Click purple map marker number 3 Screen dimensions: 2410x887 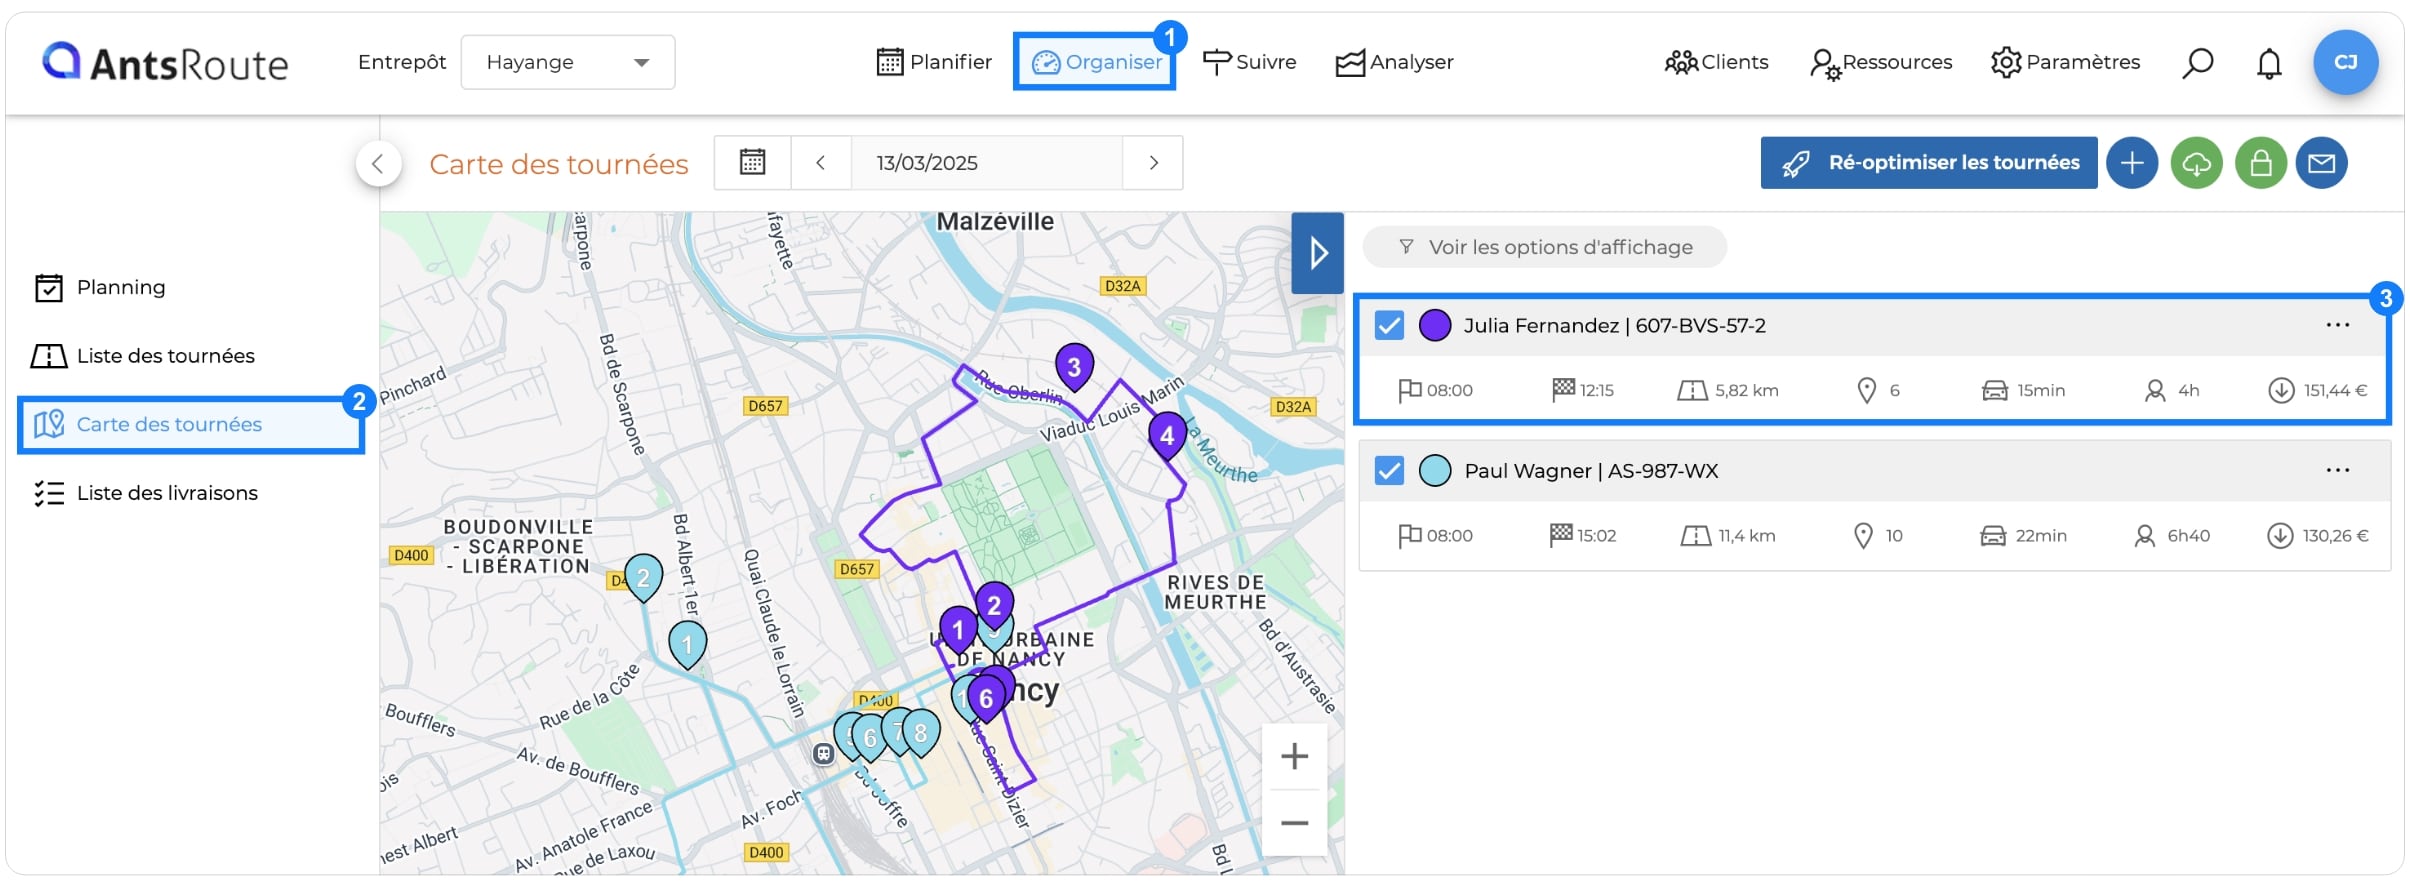tap(1074, 367)
